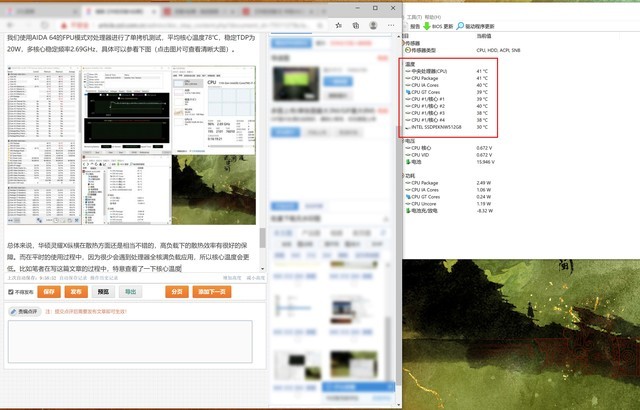This screenshot has height=410, width=640.
Task: Select the CPU IA Cores 40 °C row
Action: point(447,85)
